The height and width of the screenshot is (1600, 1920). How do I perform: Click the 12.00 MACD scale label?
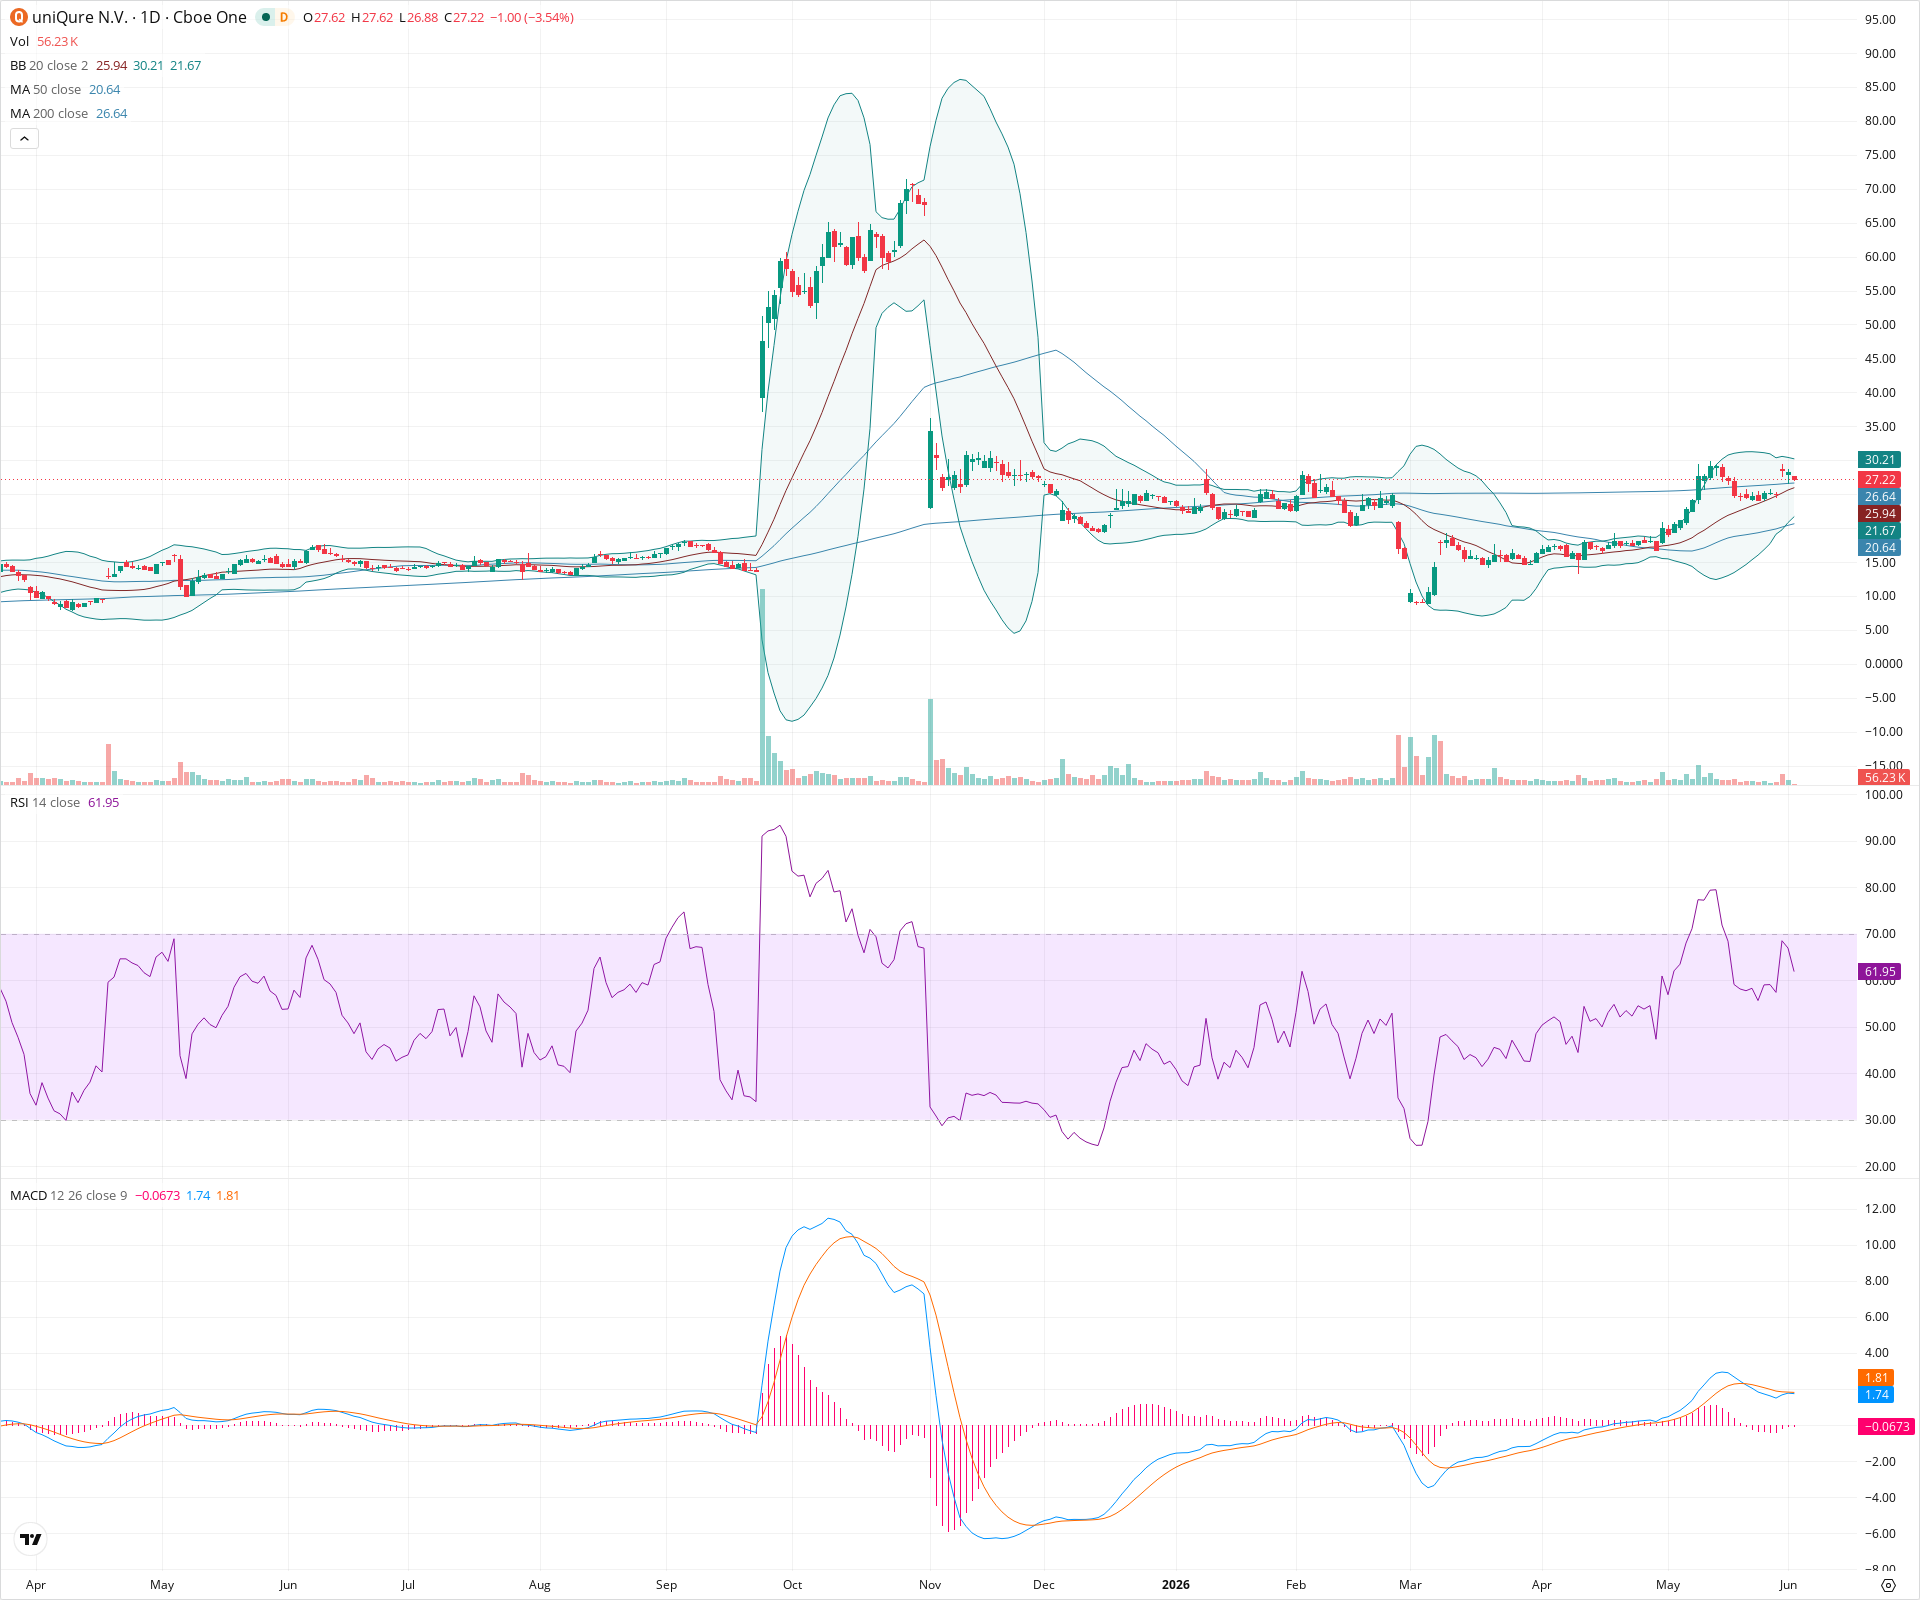pos(1880,1209)
